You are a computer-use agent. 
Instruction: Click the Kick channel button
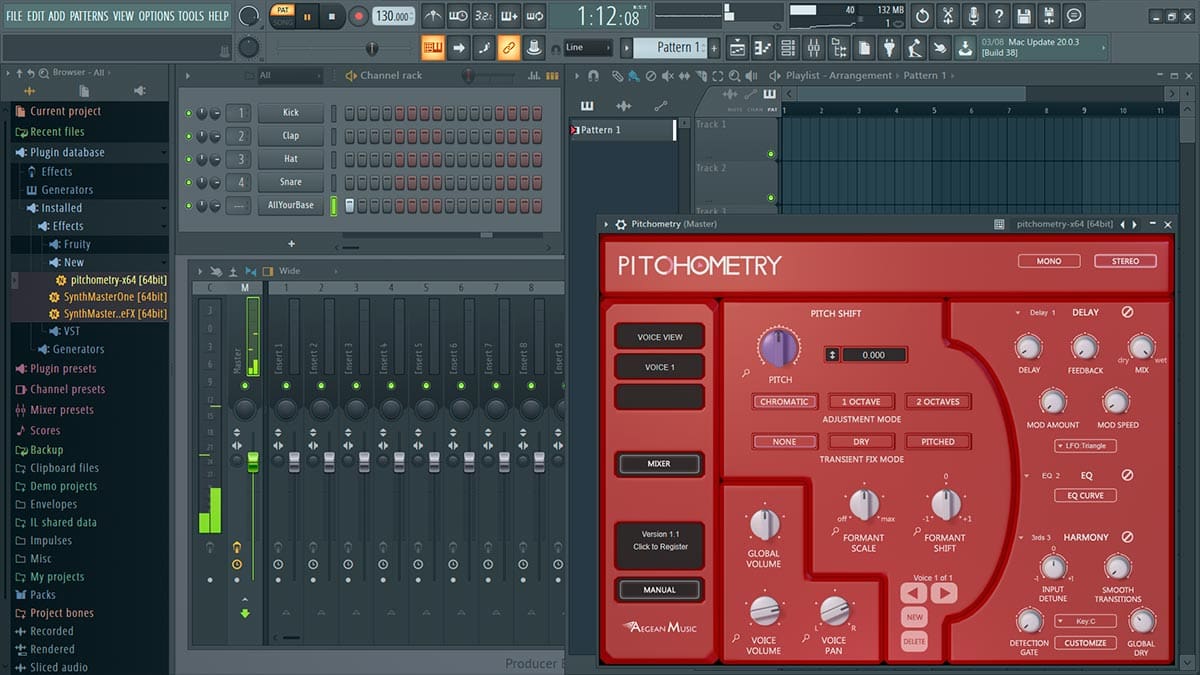291,113
